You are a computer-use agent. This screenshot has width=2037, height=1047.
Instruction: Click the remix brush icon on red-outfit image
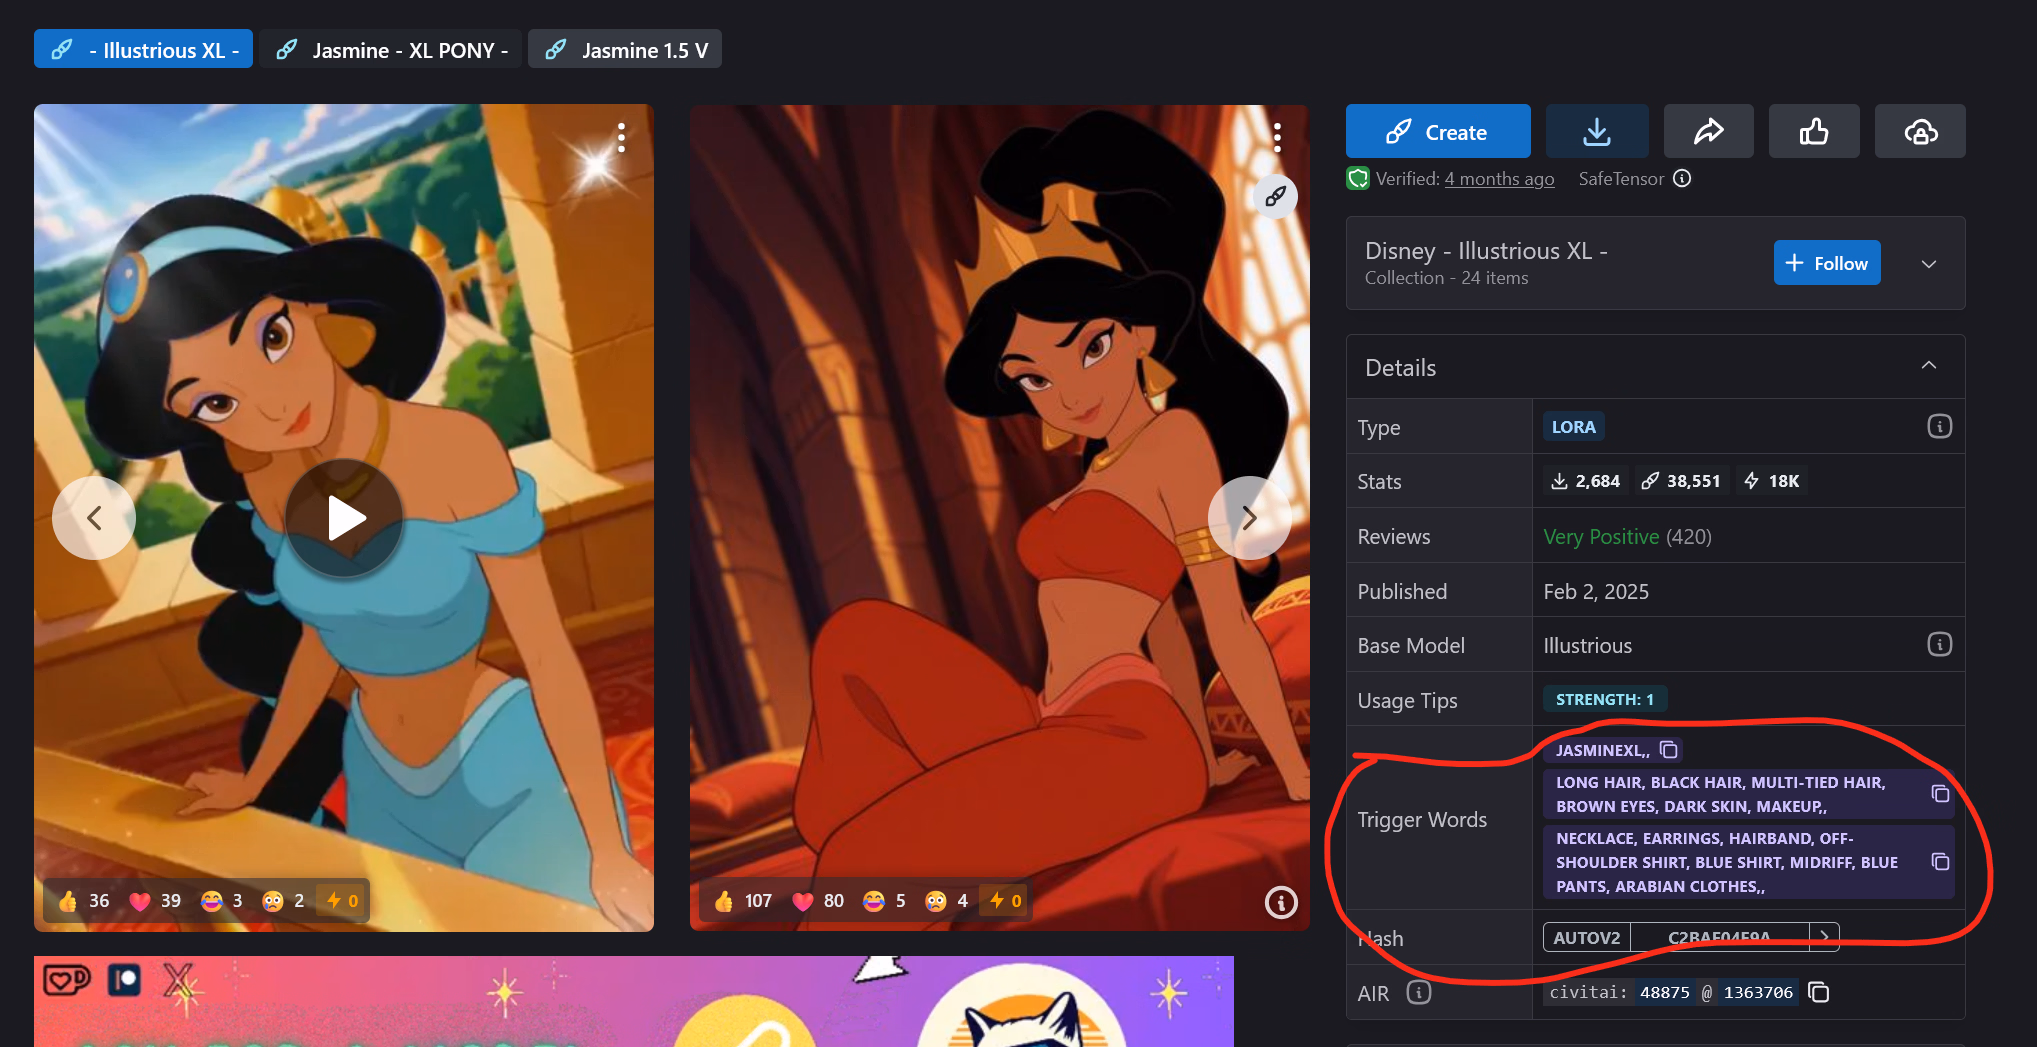(x=1275, y=196)
